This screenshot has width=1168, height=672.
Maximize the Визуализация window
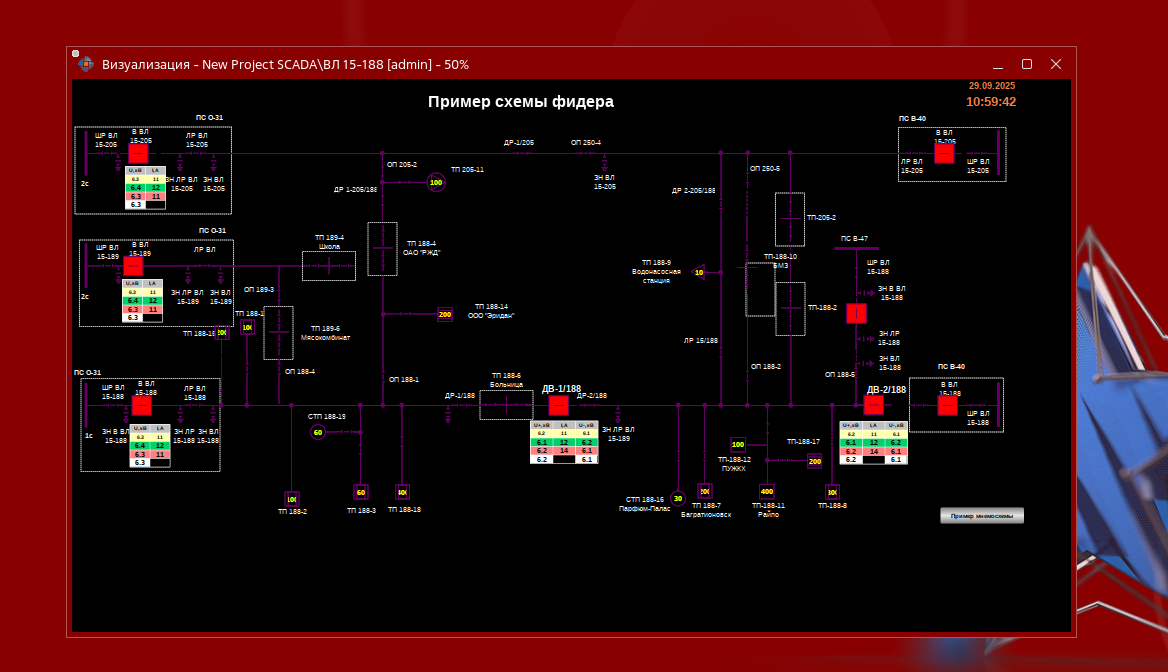[x=1026, y=64]
